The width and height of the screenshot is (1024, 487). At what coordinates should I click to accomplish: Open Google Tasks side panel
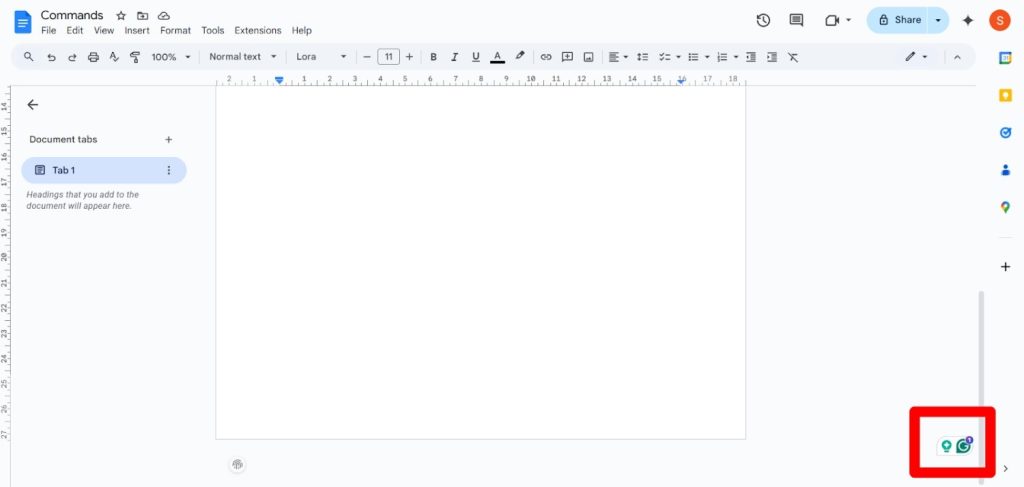click(1005, 133)
